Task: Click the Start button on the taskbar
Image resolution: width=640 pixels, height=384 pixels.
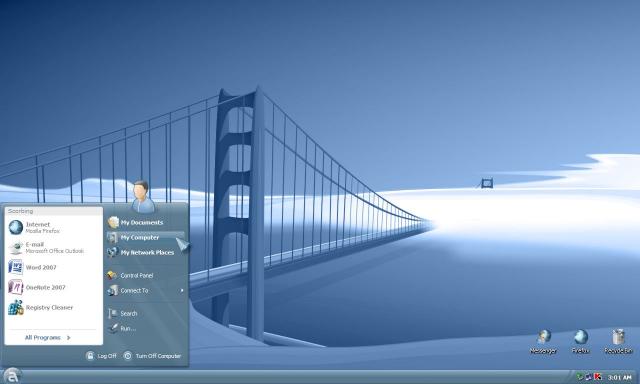Action: point(12,375)
